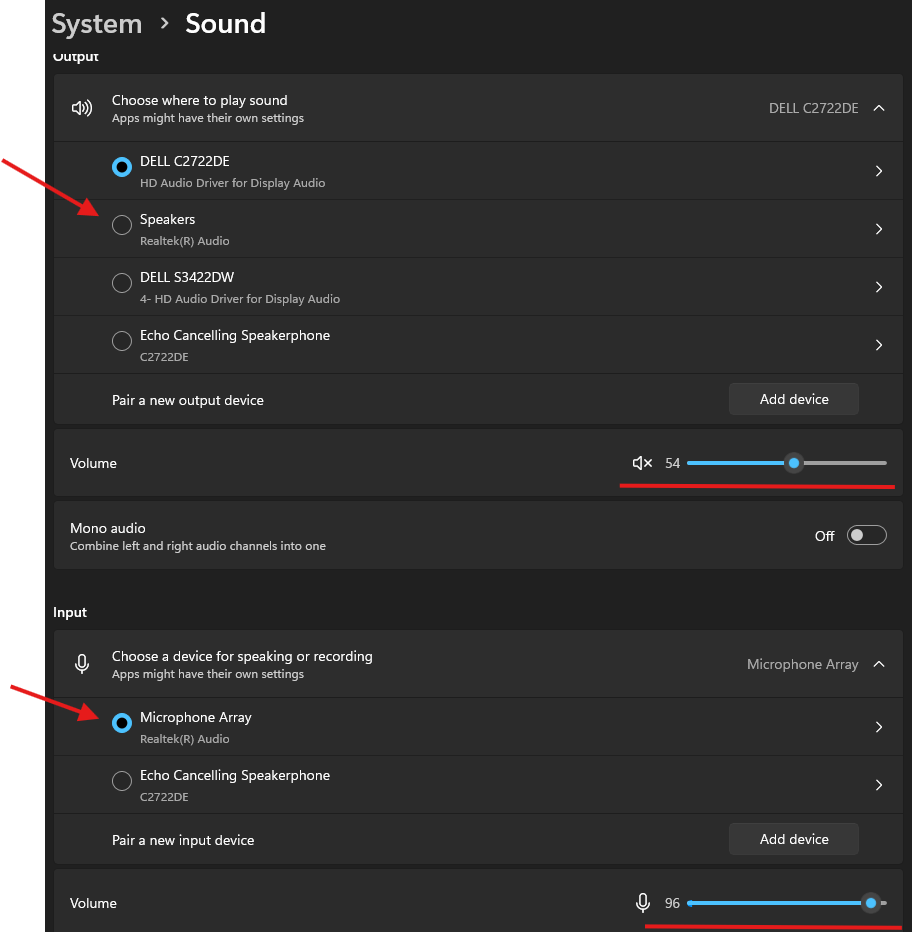Click Add device to pair input device

793,838
